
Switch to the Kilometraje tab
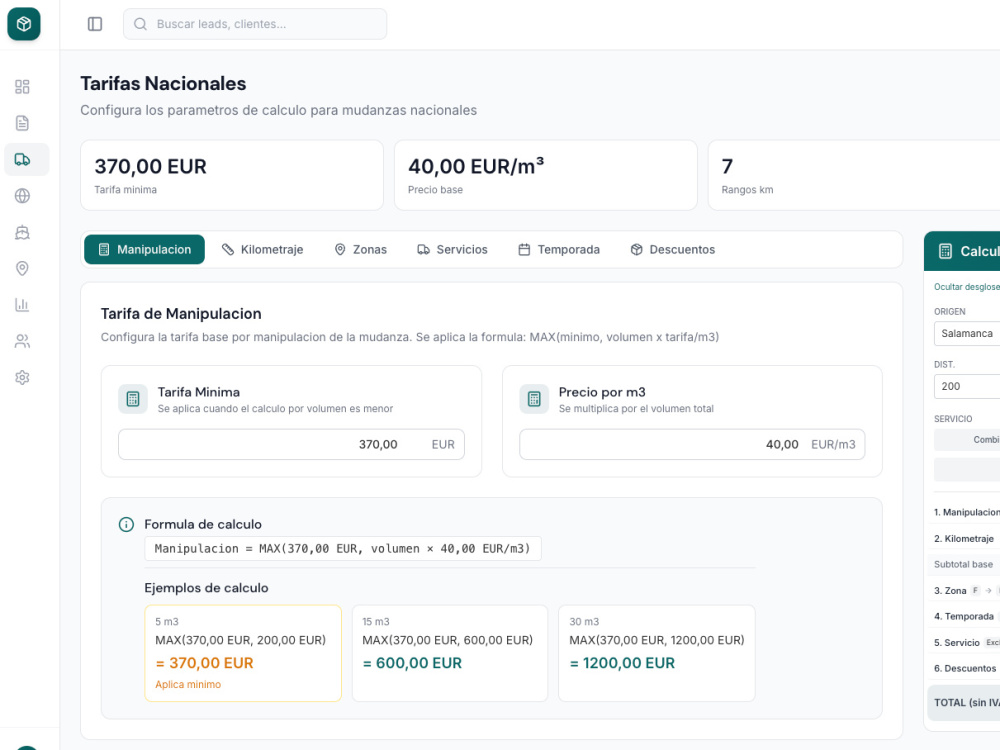point(263,249)
